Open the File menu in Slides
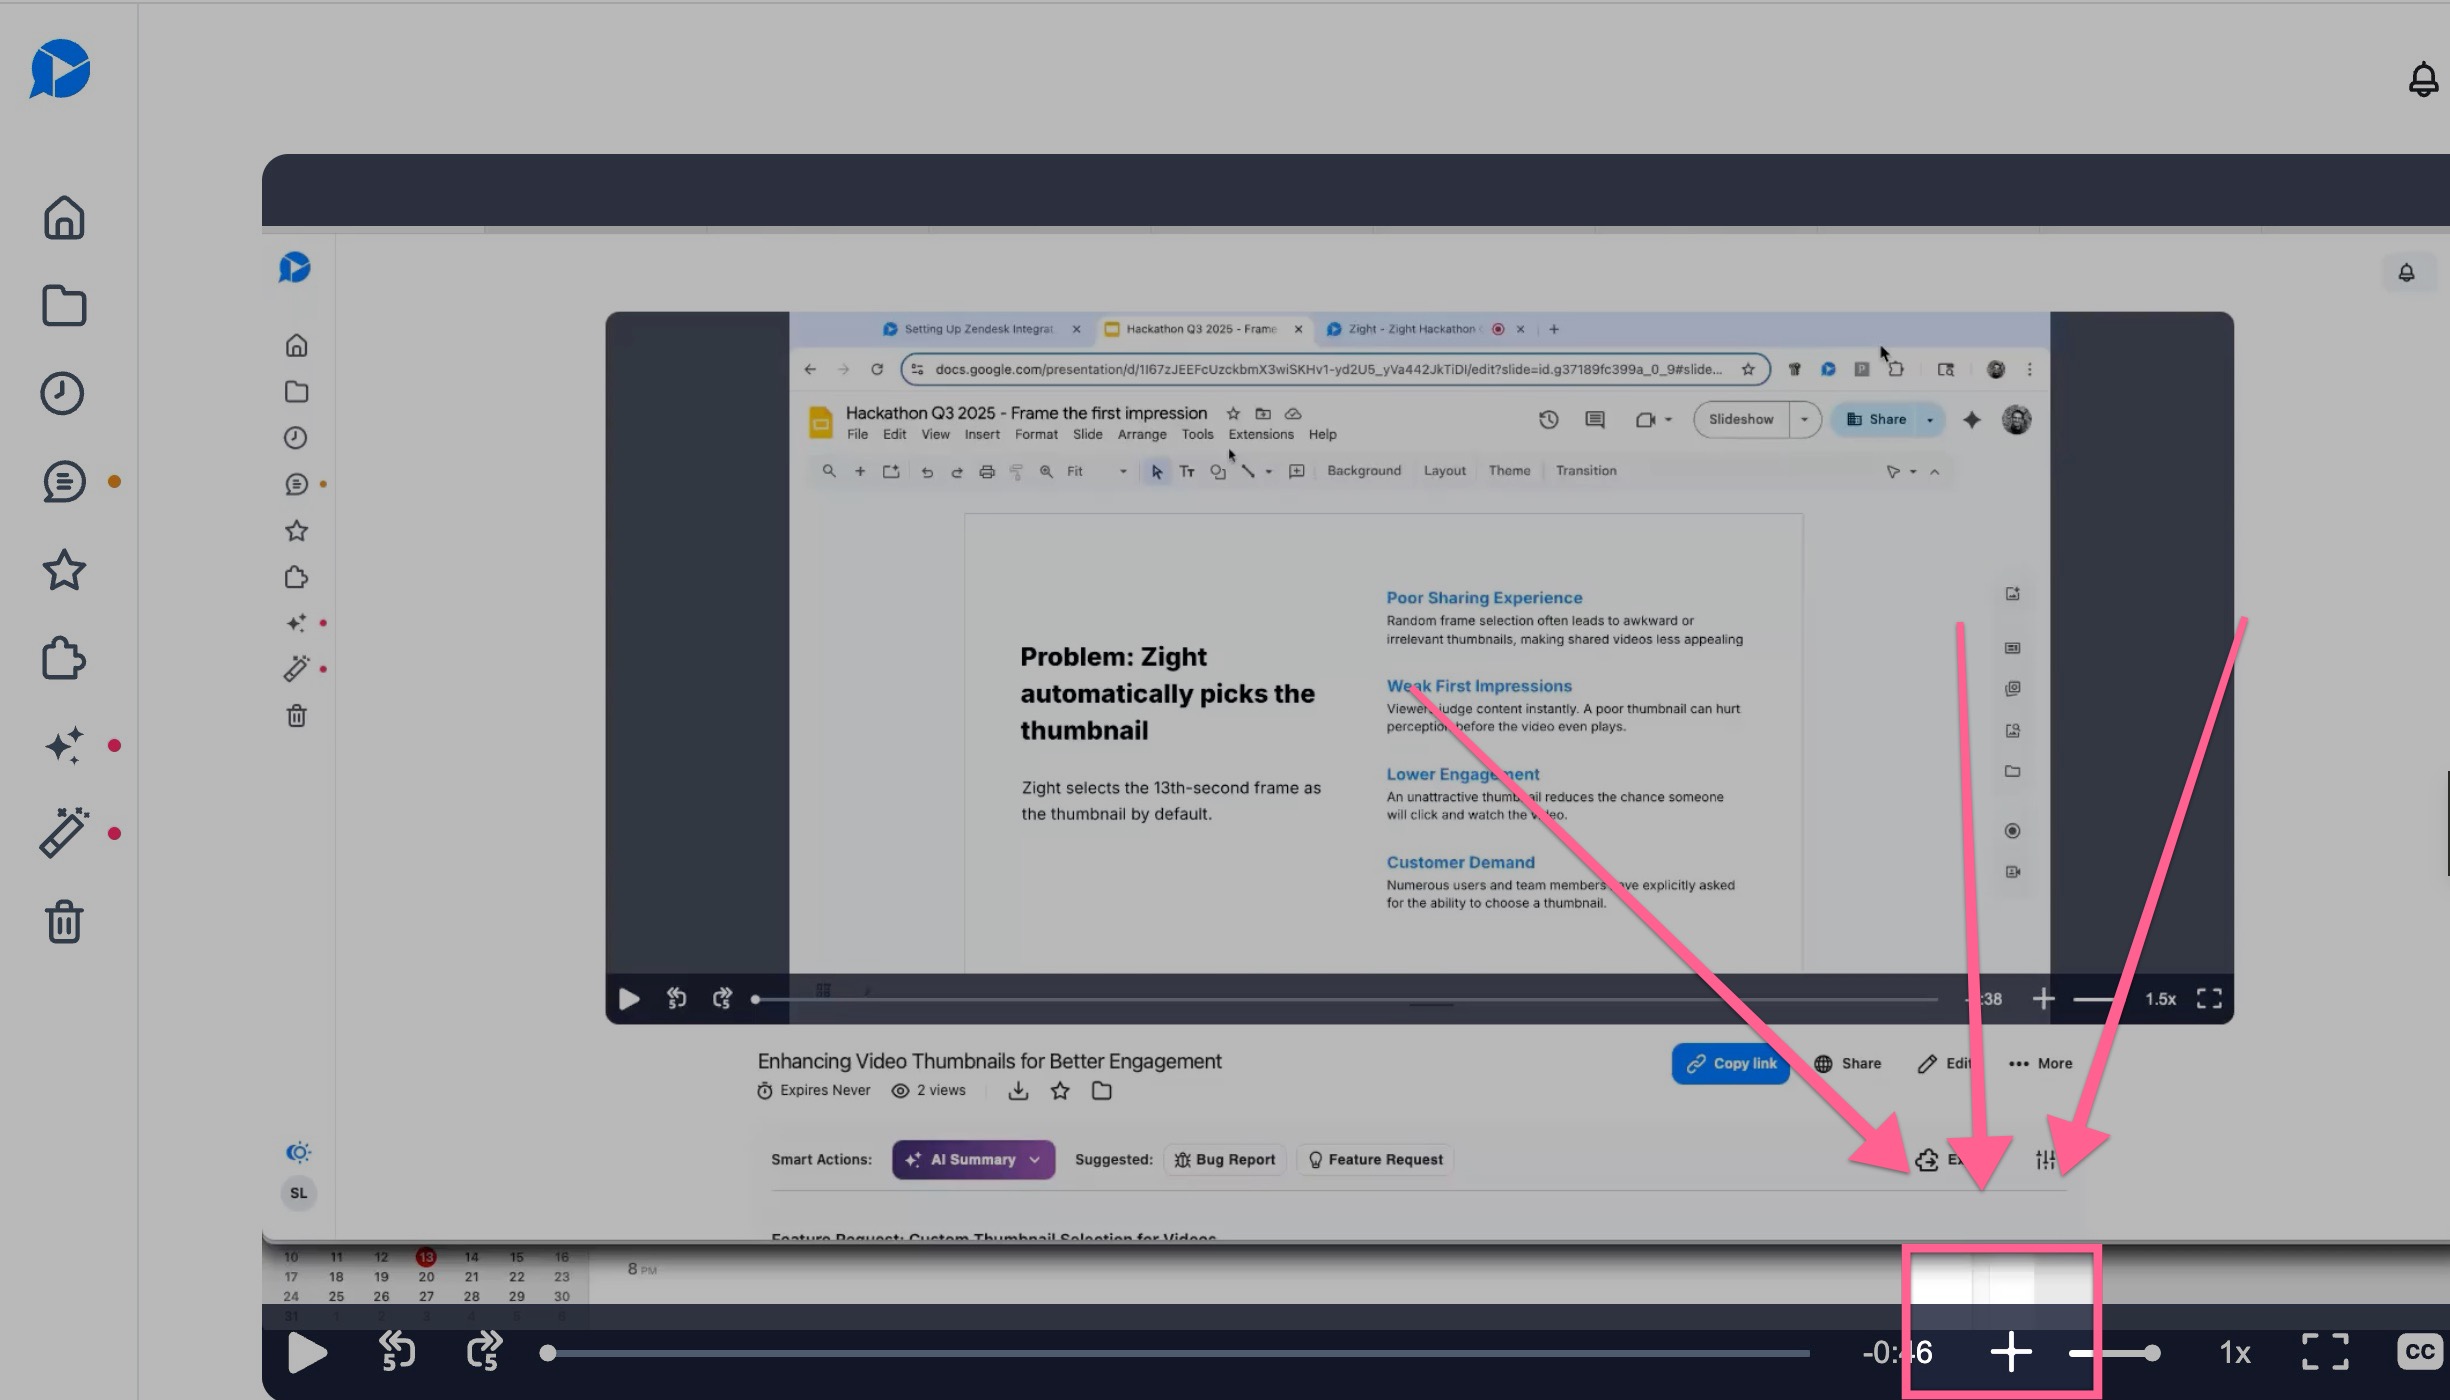This screenshot has width=2450, height=1400. pos(857,435)
